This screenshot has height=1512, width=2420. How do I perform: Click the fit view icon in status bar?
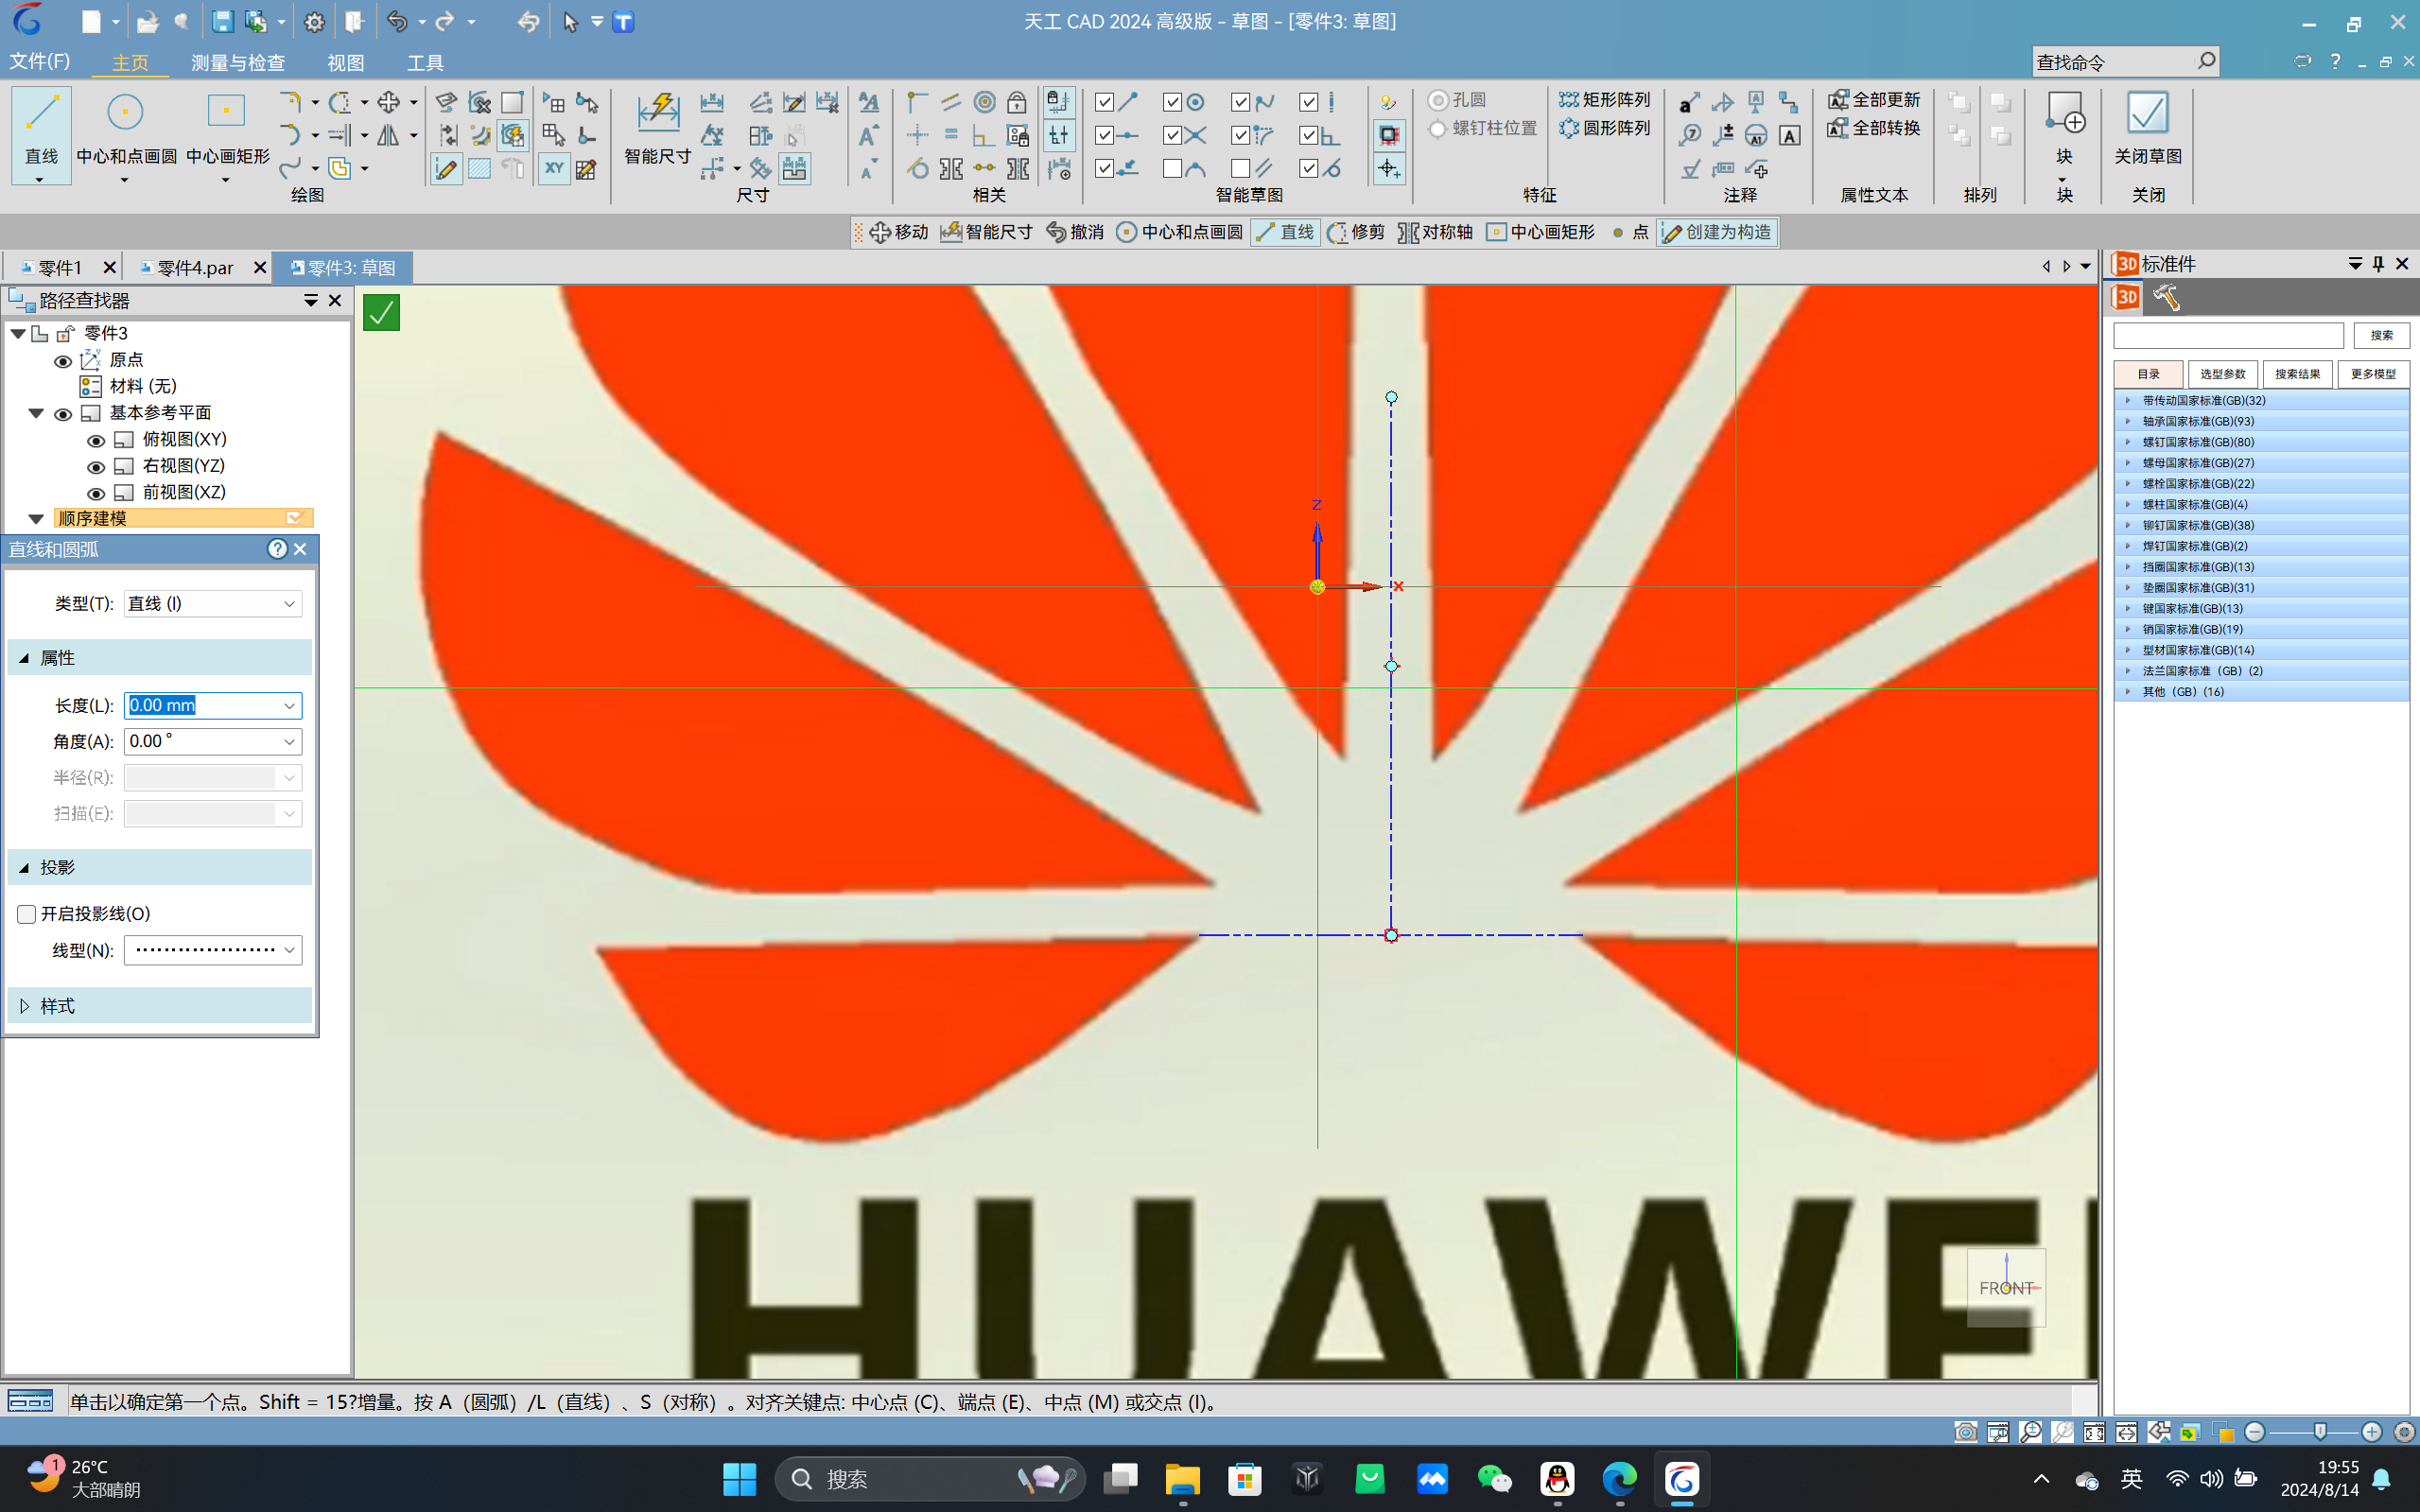pos(2094,1432)
